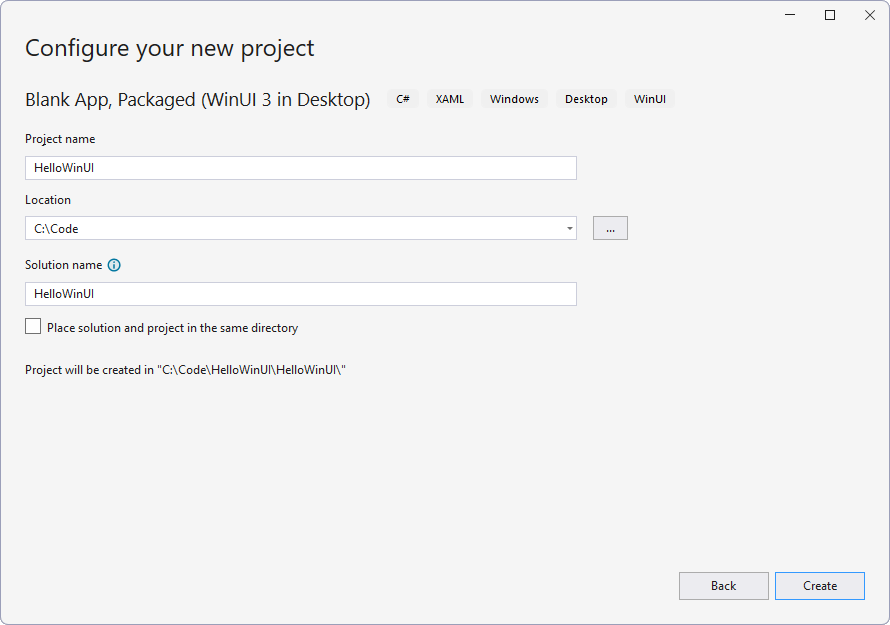This screenshot has width=890, height=625.
Task: Click the Blank App template heading
Action: (197, 99)
